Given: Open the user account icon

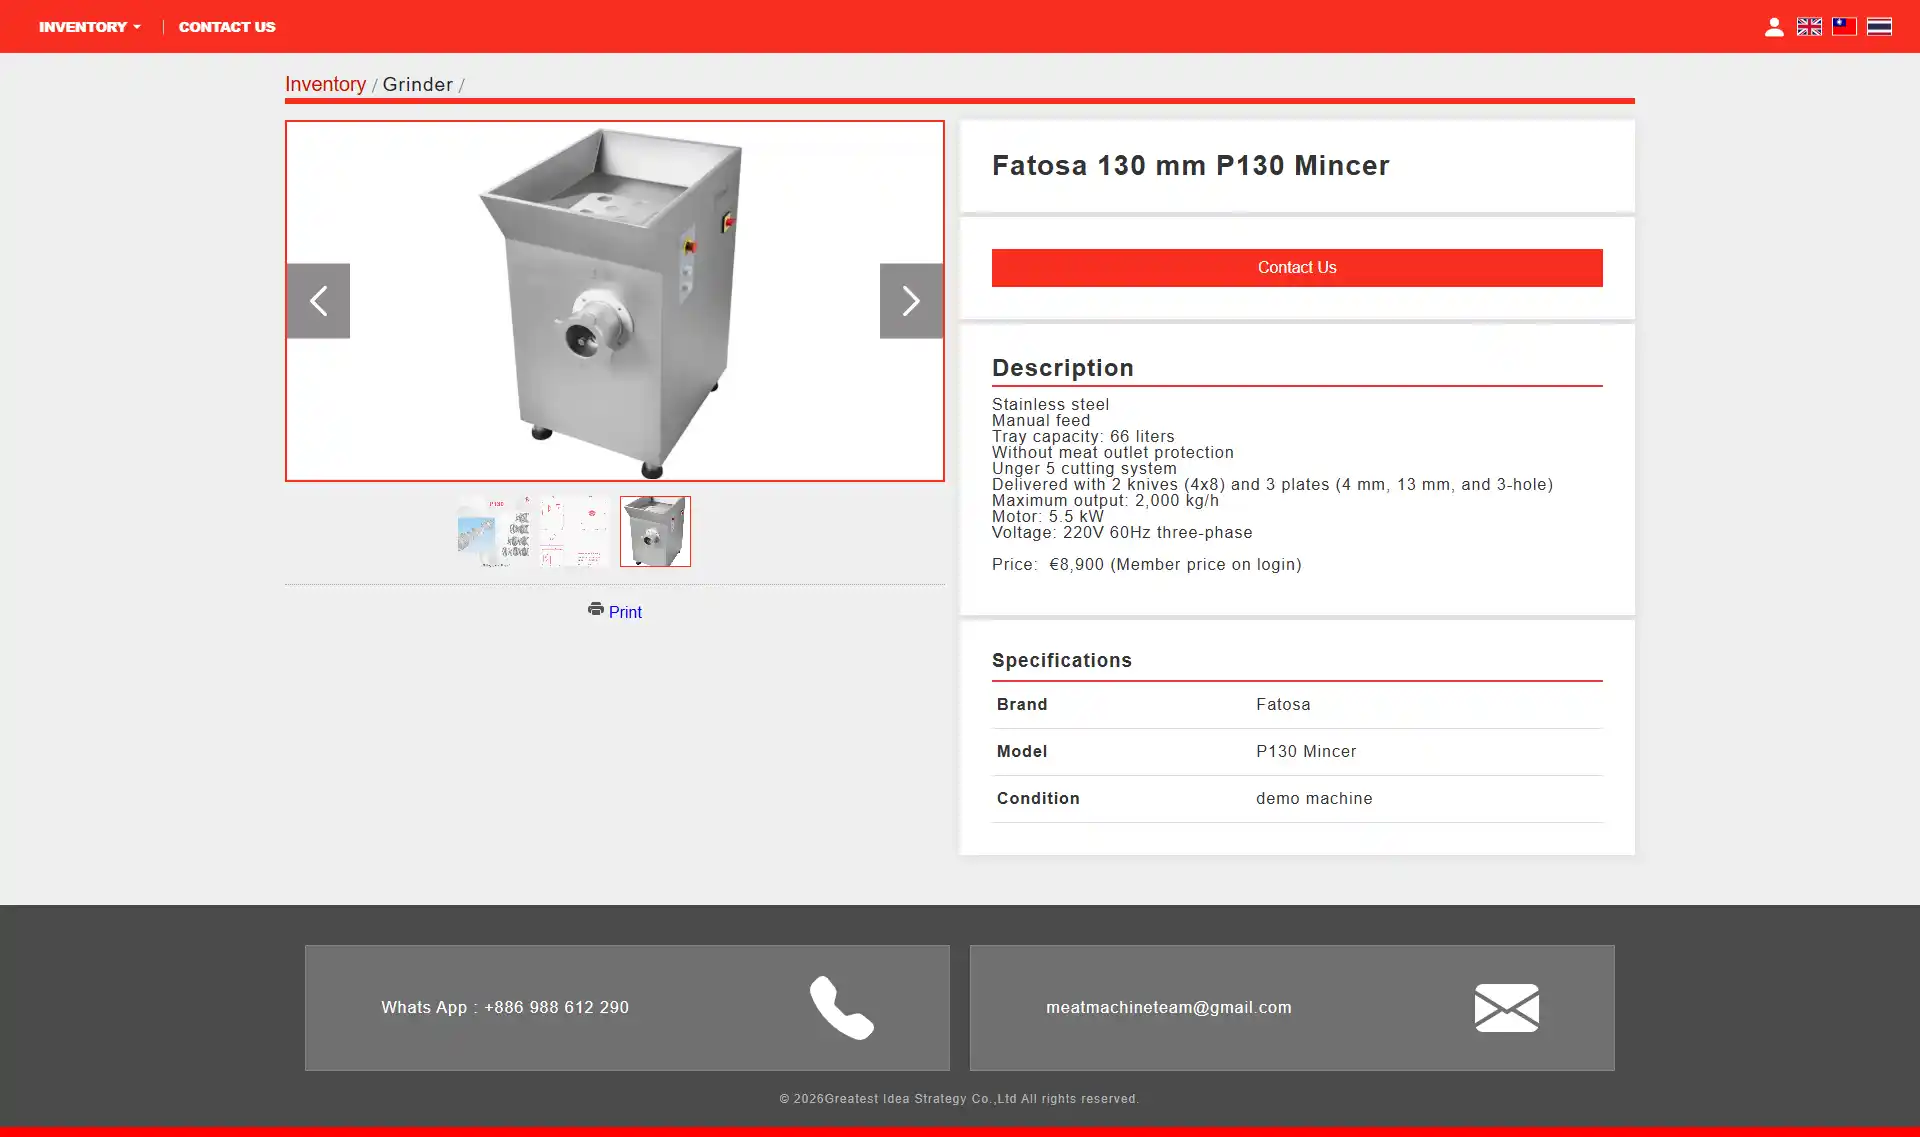Looking at the screenshot, I should click(1774, 27).
